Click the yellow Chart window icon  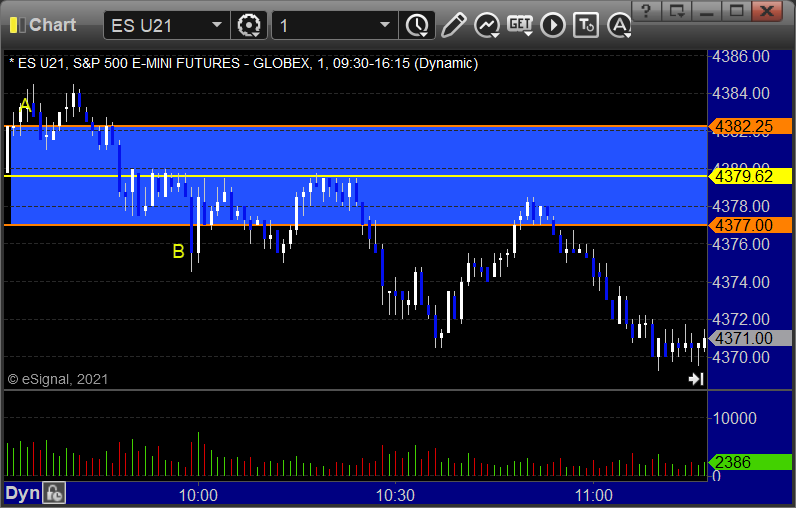tap(17, 25)
